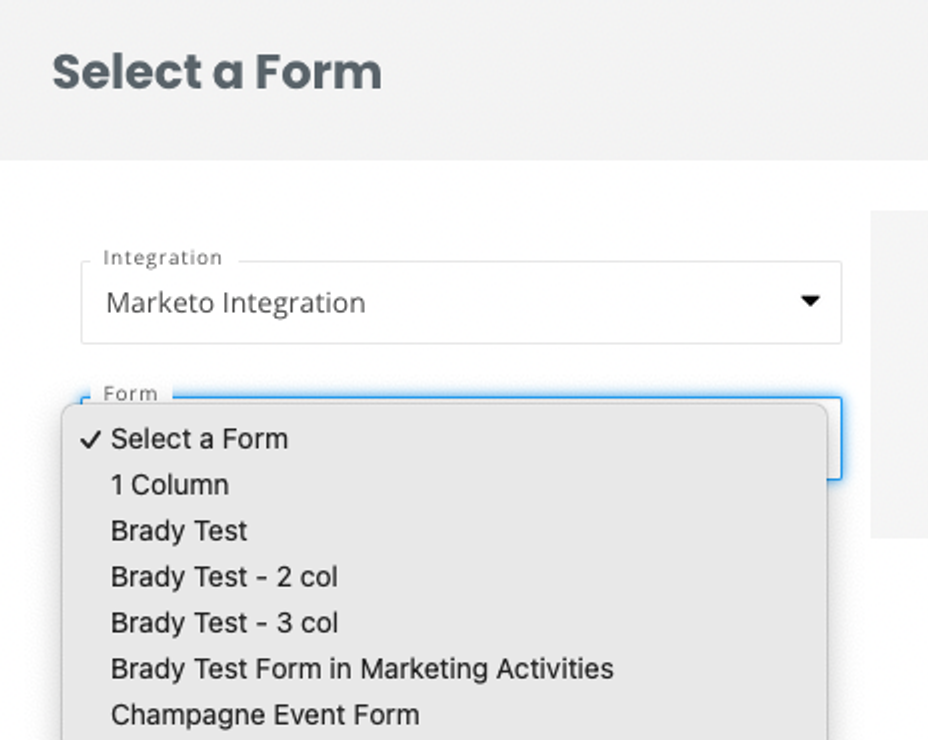This screenshot has height=740, width=928.
Task: Click the Integration dropdown caret arrow
Action: [x=810, y=301]
